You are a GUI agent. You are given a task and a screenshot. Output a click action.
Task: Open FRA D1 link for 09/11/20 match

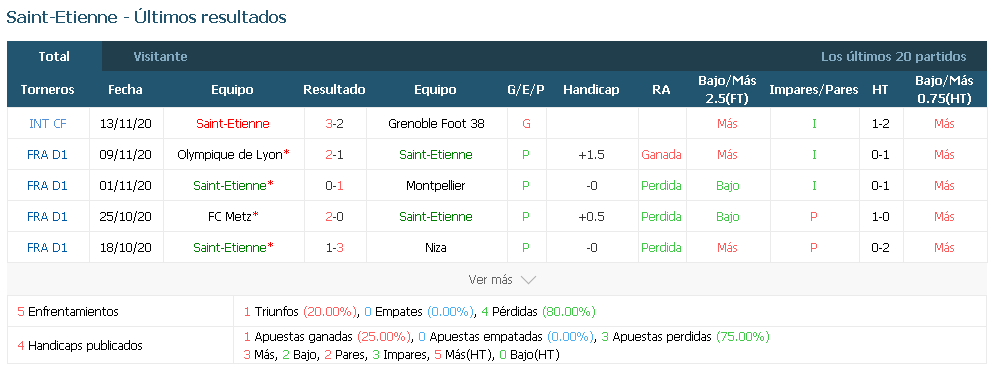48,155
